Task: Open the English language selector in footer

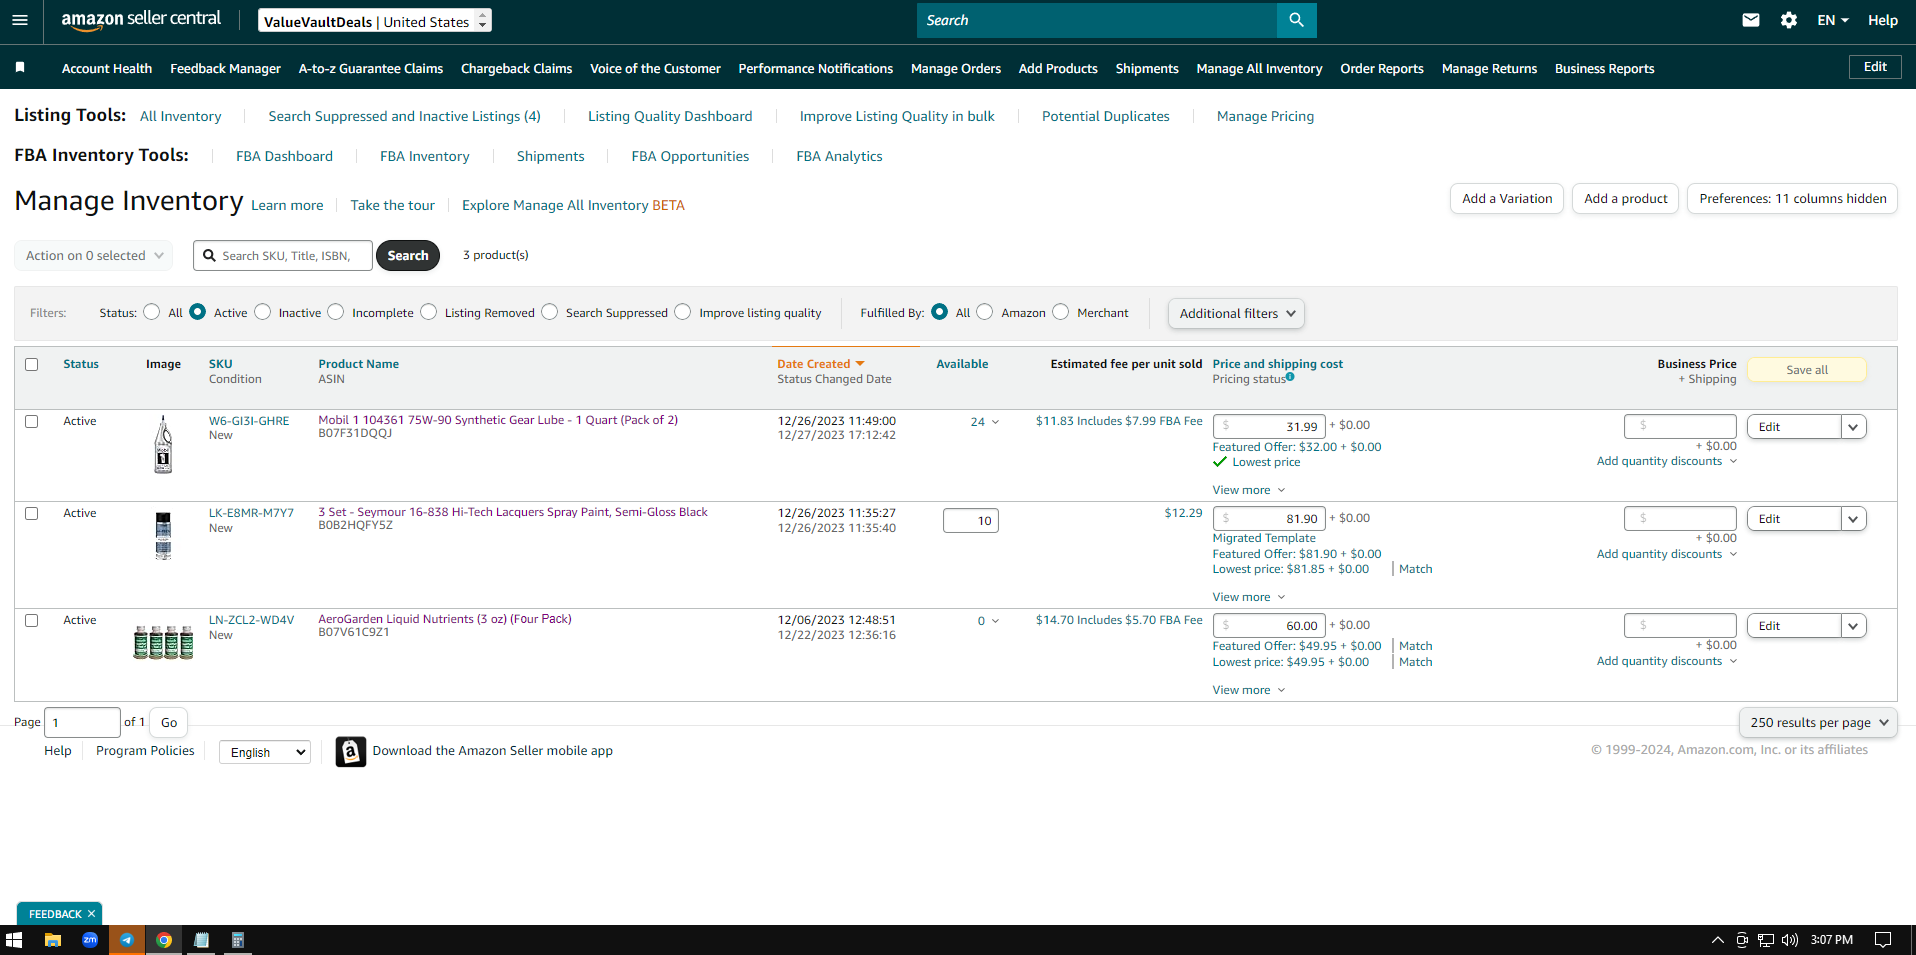Action: pos(265,752)
